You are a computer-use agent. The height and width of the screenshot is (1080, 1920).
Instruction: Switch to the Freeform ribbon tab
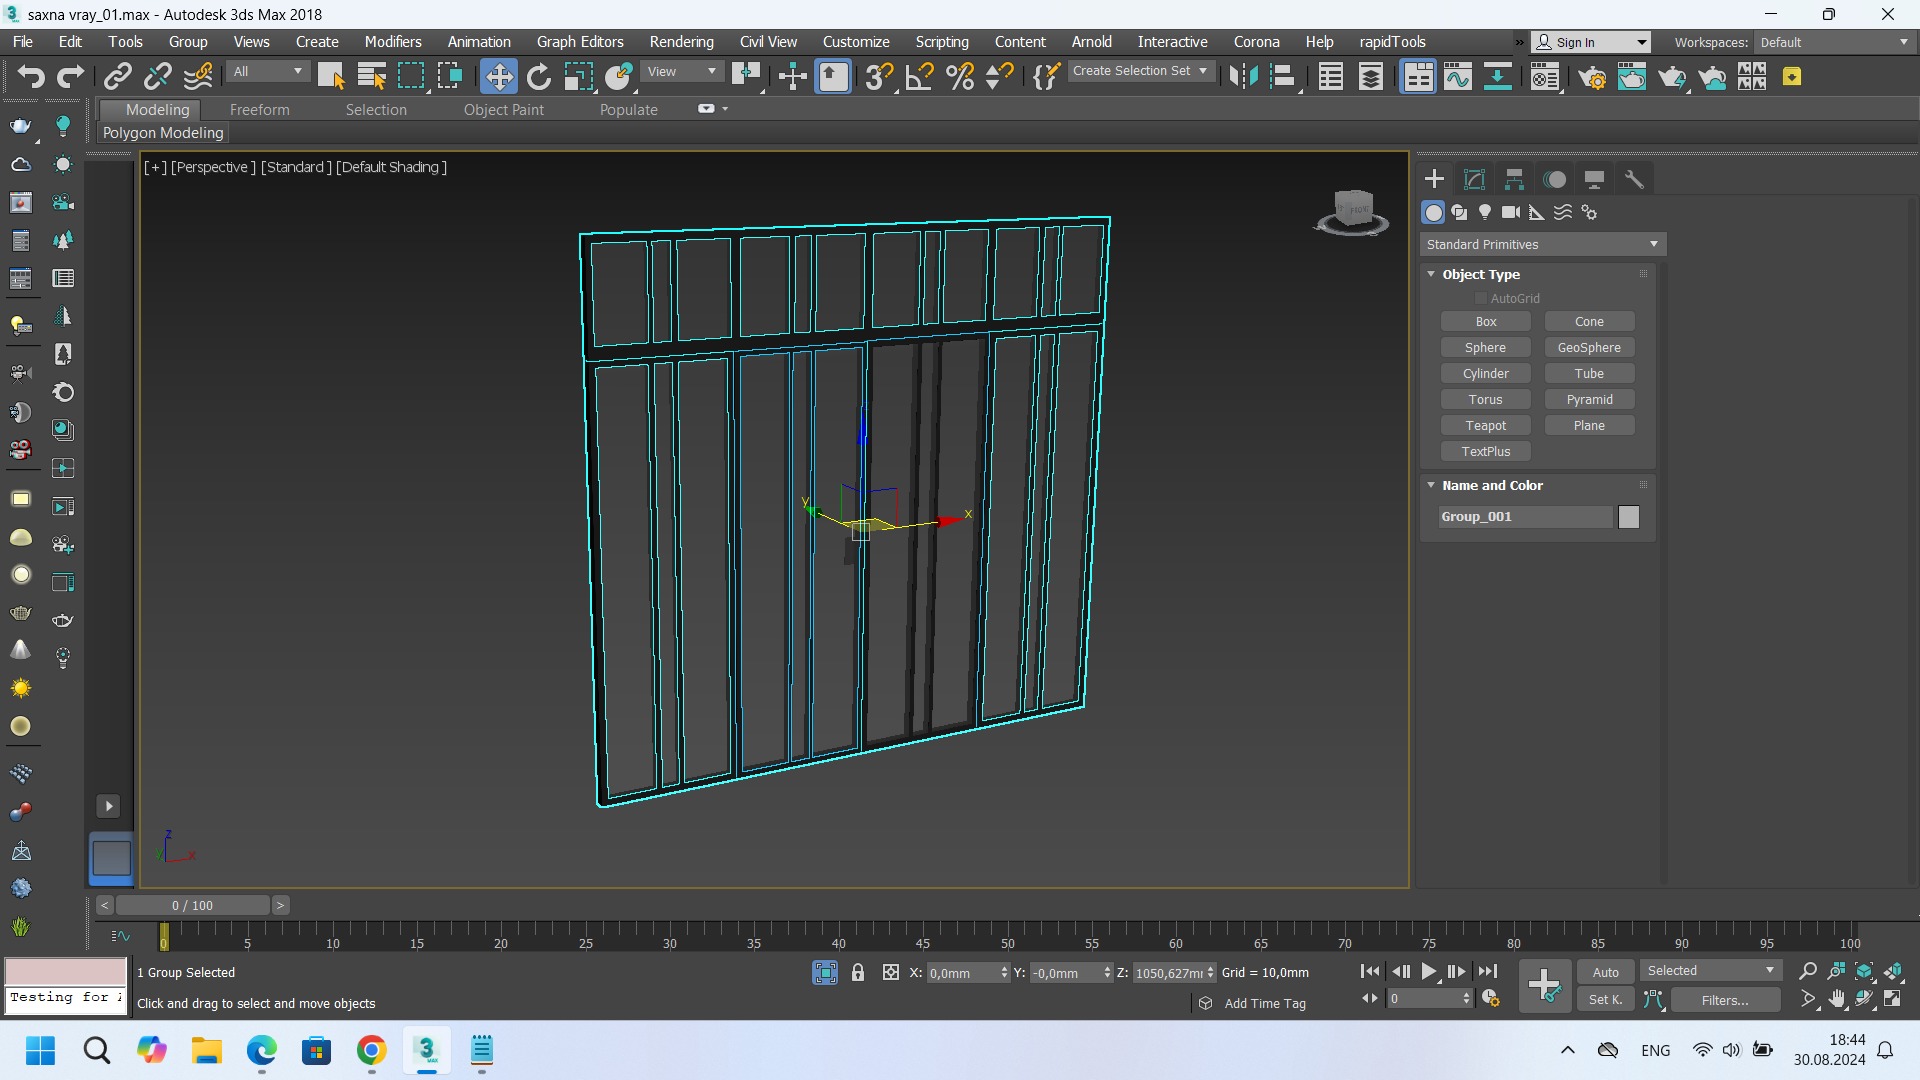(x=259, y=110)
